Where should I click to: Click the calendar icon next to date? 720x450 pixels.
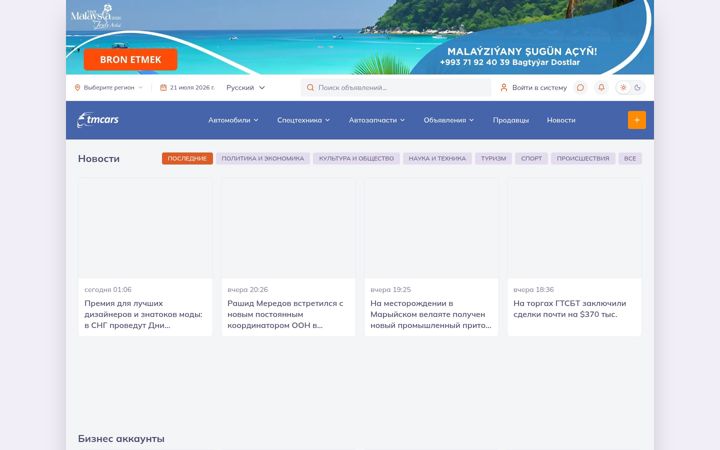pos(163,87)
